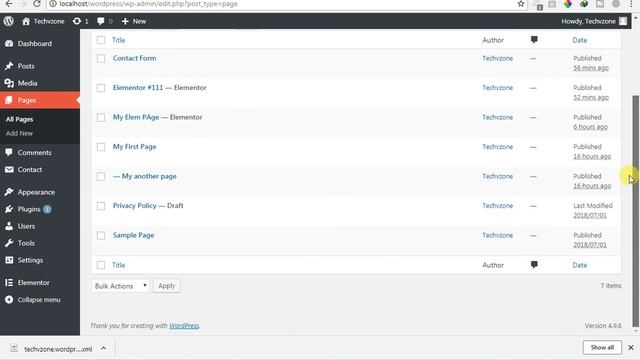Open My First Page link
The image size is (640, 360).
point(134,147)
